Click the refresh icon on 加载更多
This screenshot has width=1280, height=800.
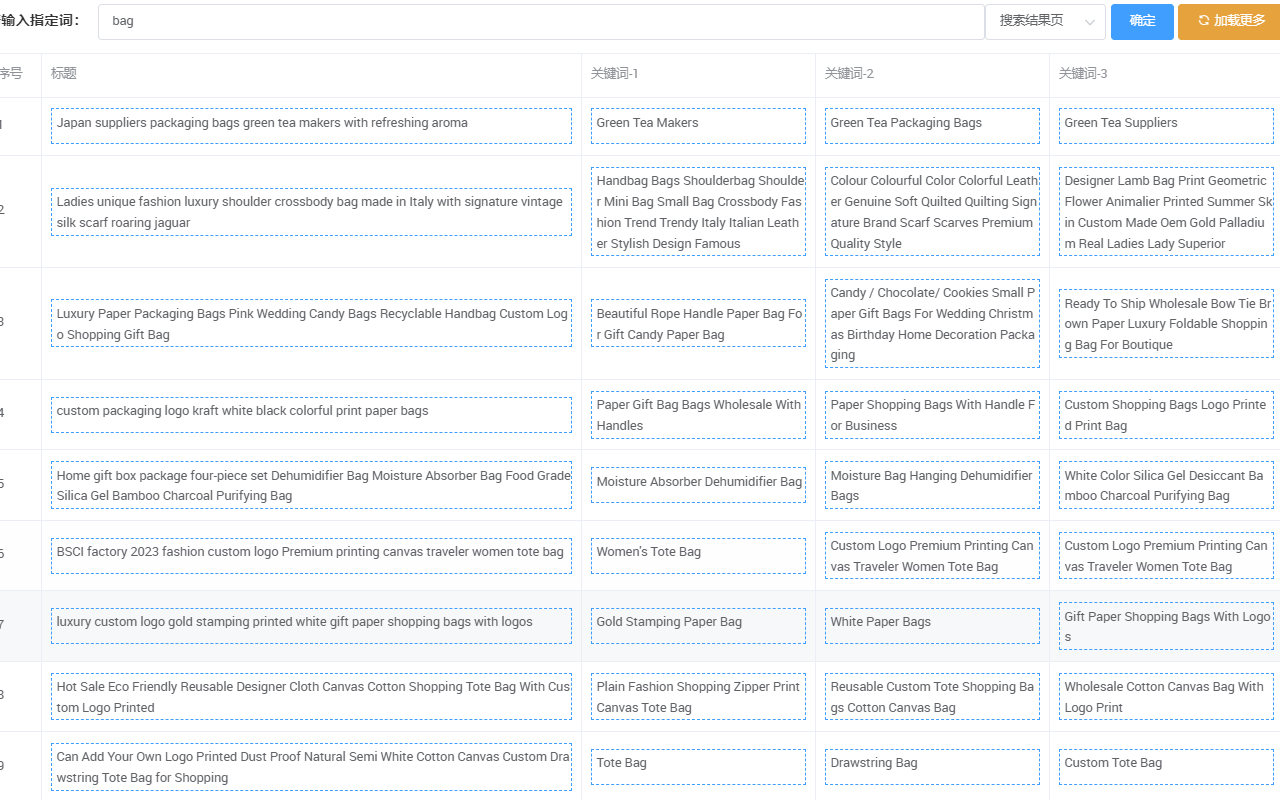click(1203, 21)
